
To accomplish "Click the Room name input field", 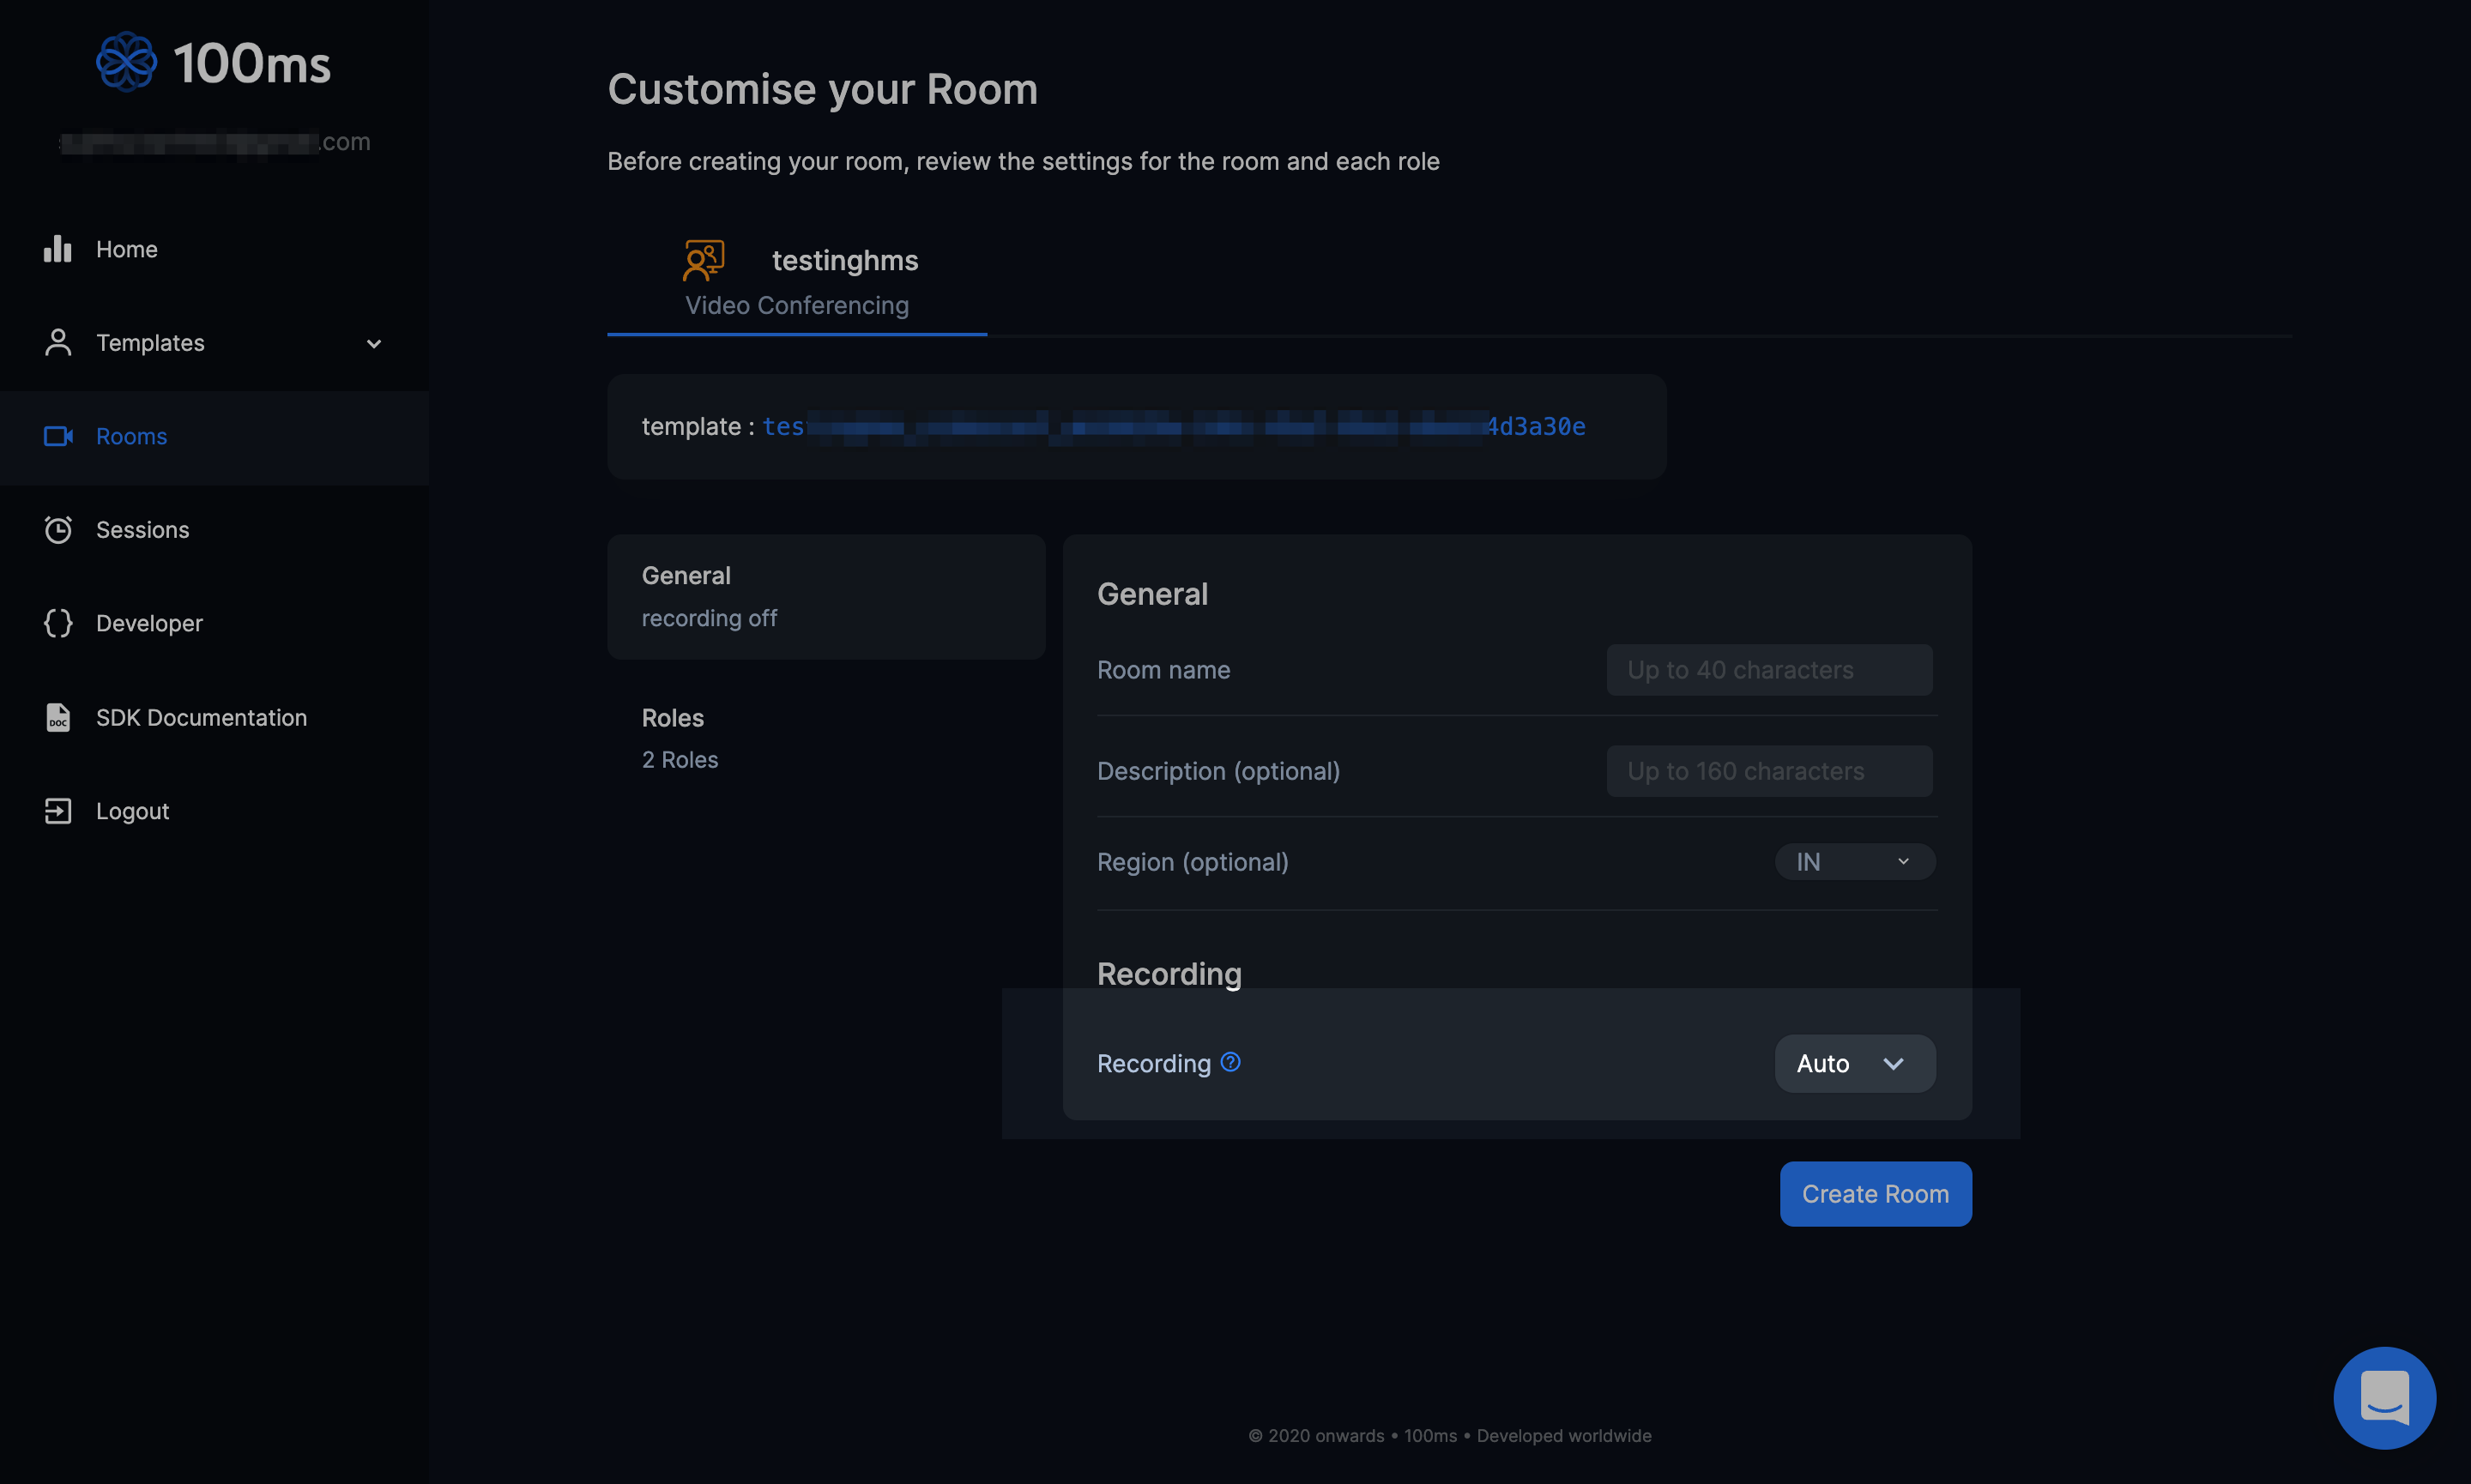I will (1768, 669).
